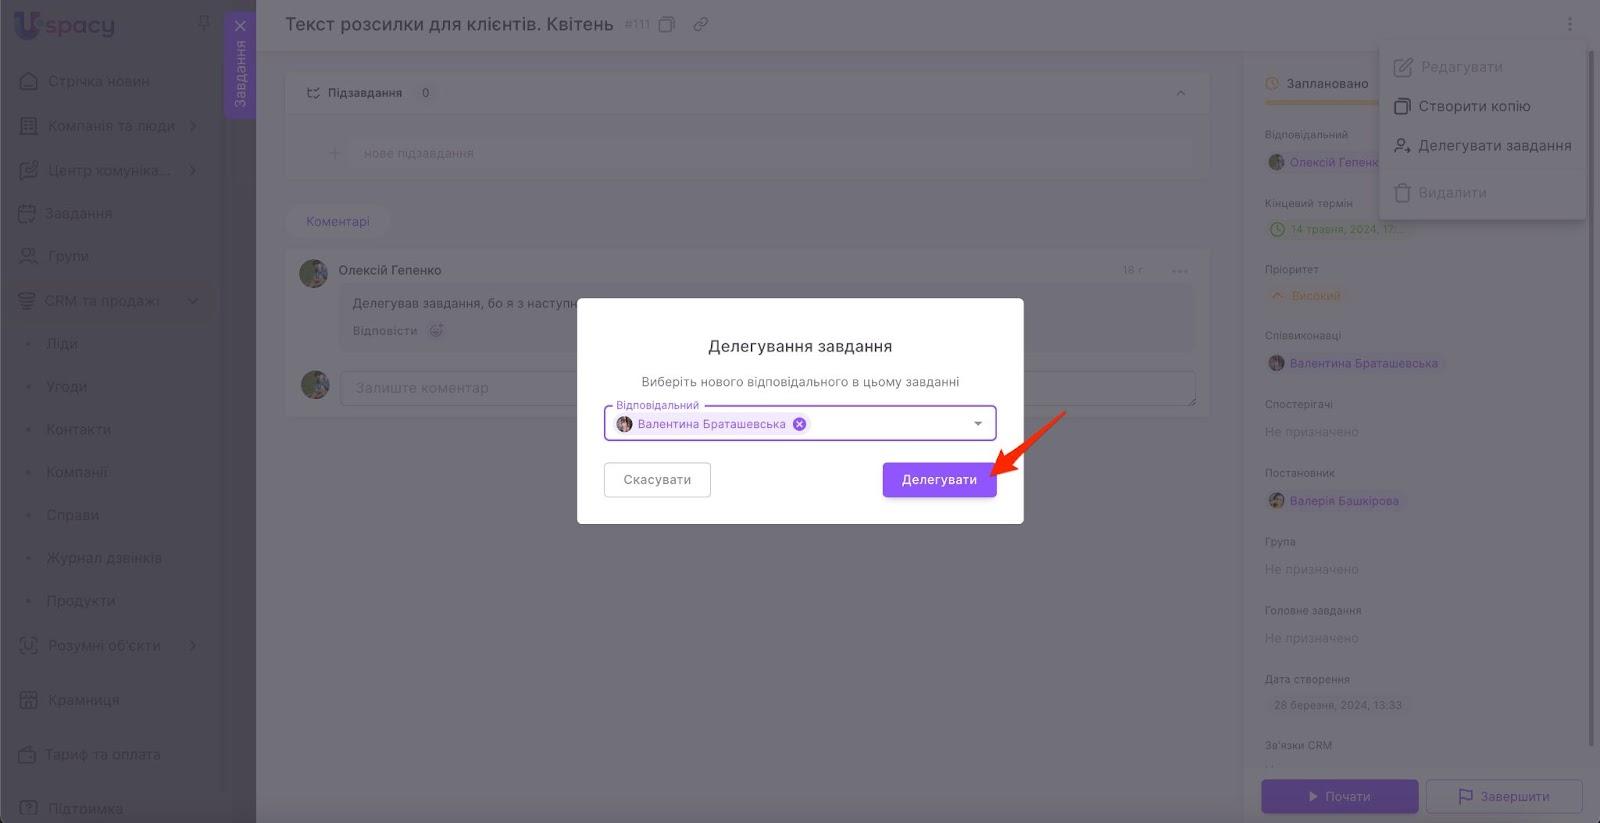
Task: Add a reaction with the emoji icon
Action: 436,331
